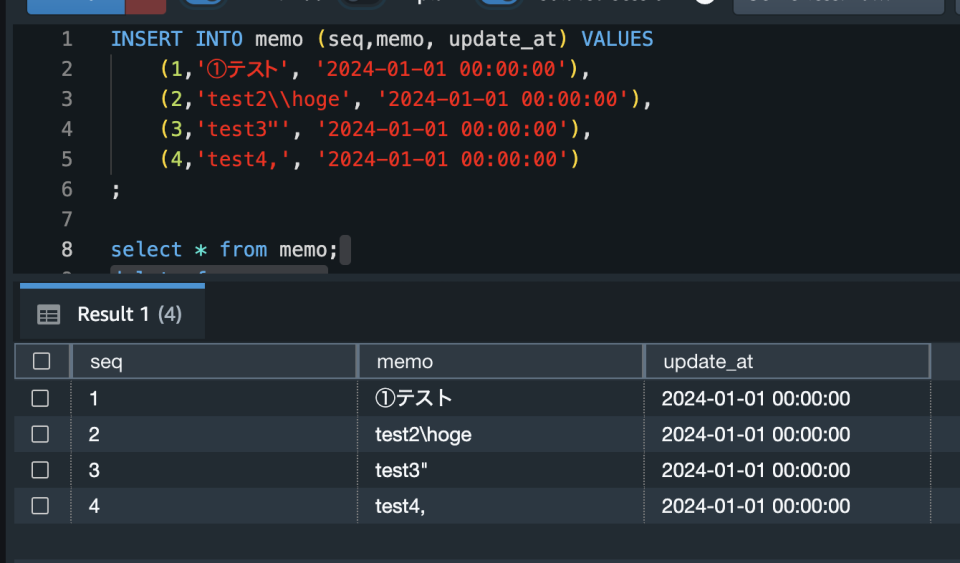This screenshot has width=960, height=563.
Task: Click the seq value 4 cell
Action: coord(95,506)
